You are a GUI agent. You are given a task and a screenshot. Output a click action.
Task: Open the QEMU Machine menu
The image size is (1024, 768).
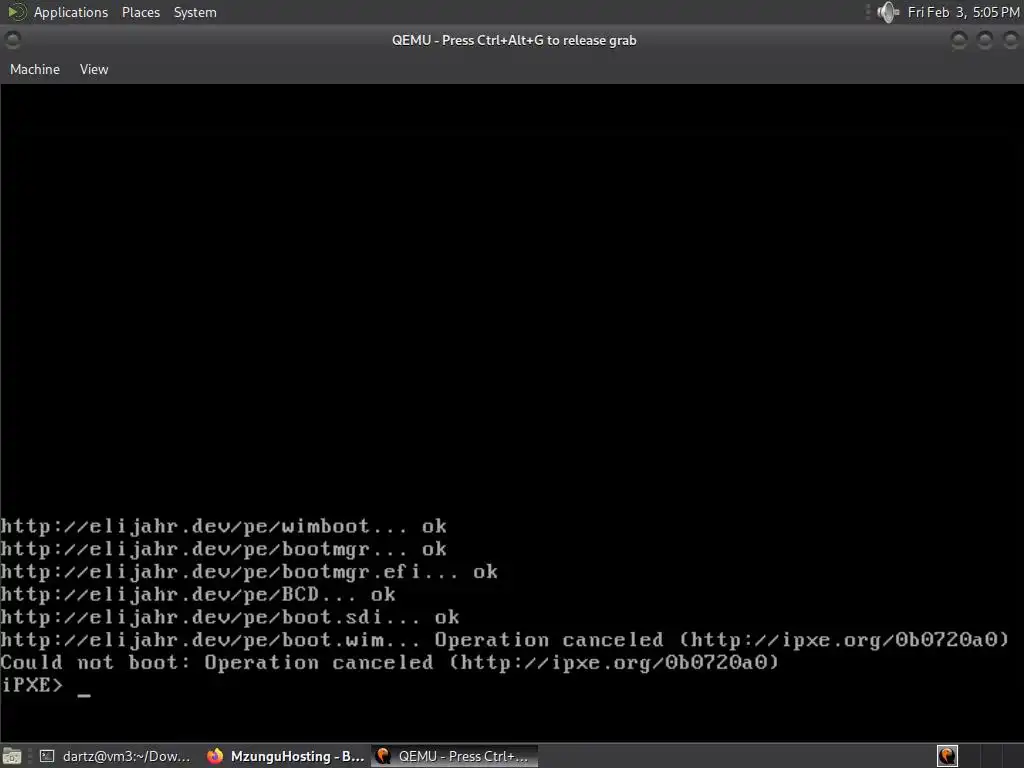[35, 69]
